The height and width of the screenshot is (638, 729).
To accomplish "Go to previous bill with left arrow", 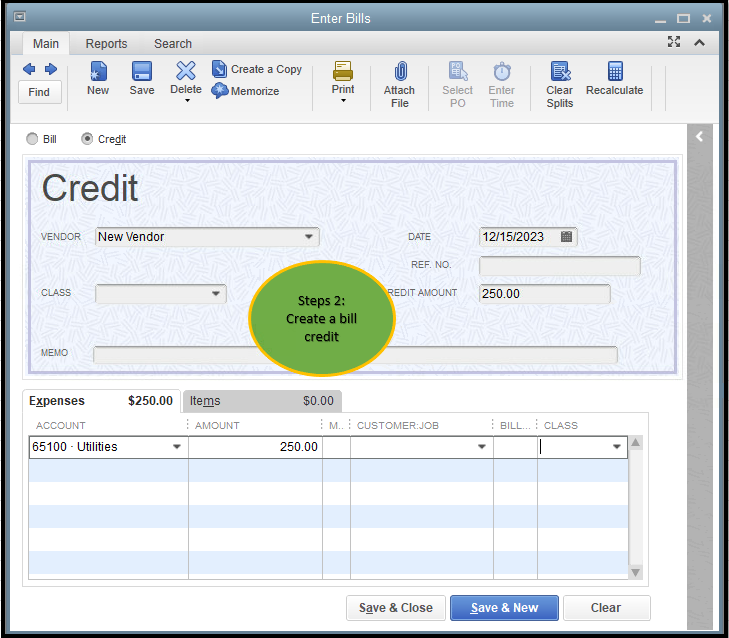I will pyautogui.click(x=29, y=69).
